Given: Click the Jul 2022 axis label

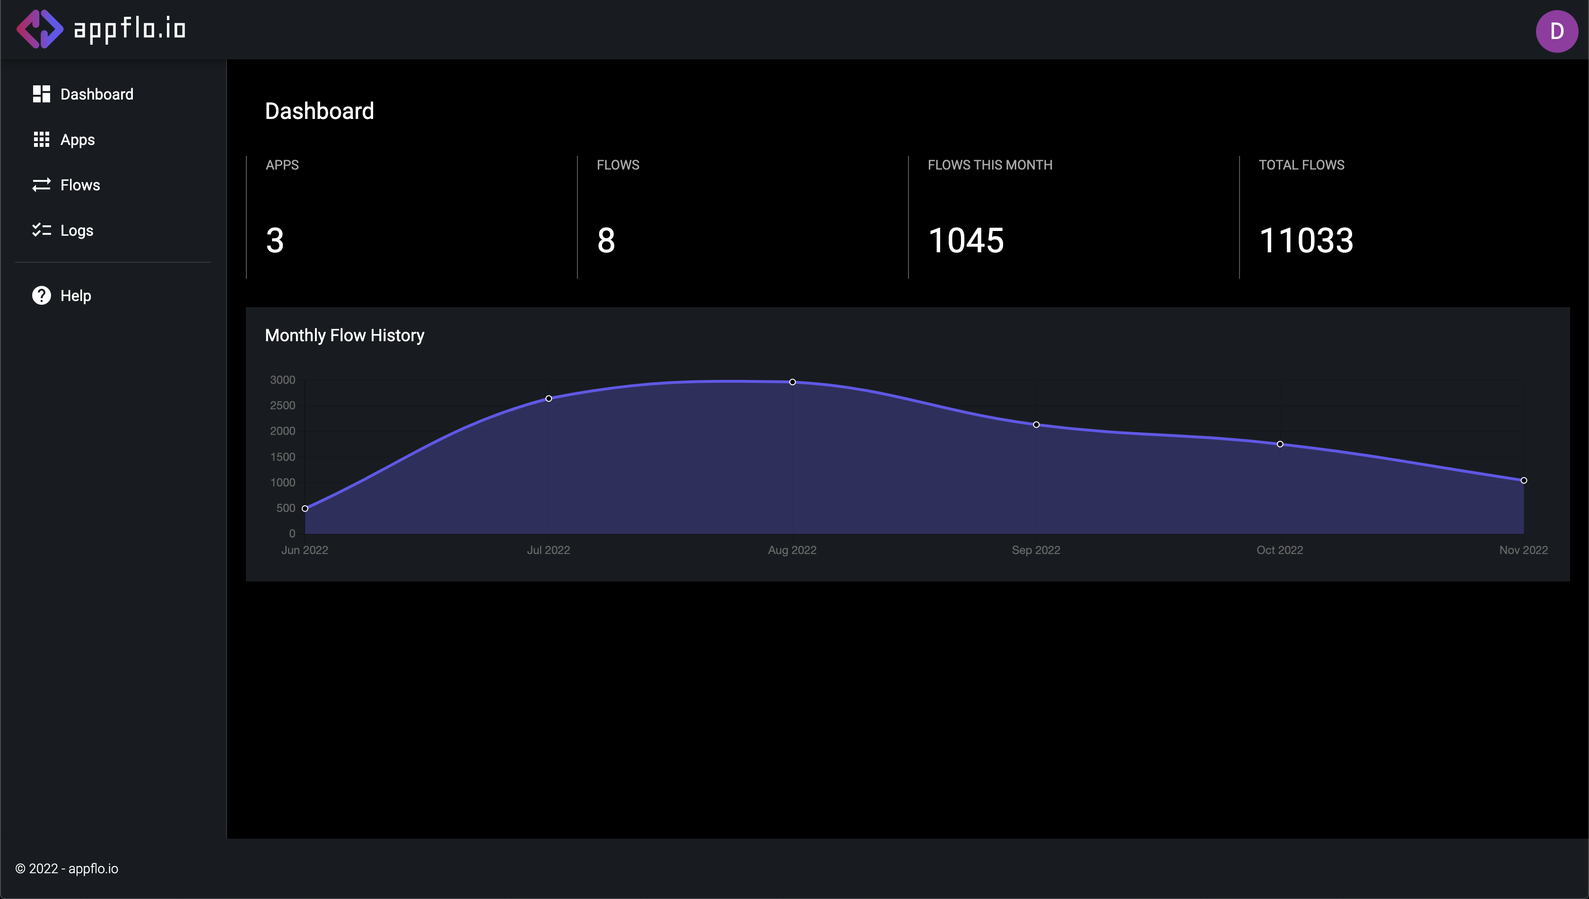Looking at the screenshot, I should (549, 550).
